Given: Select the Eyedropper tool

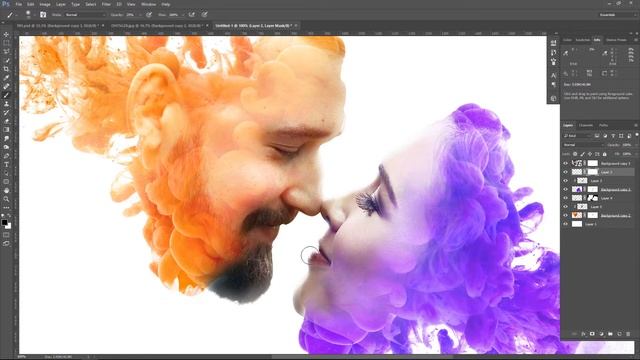Looking at the screenshot, I should [x=6, y=78].
